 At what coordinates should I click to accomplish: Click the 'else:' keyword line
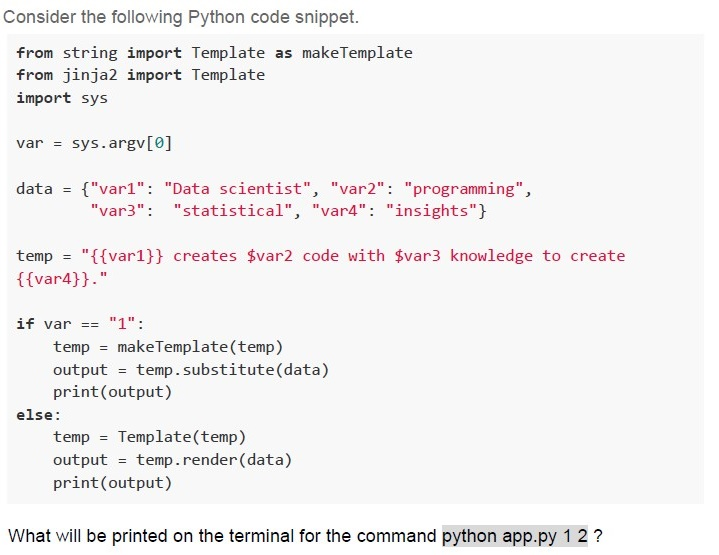click(39, 415)
